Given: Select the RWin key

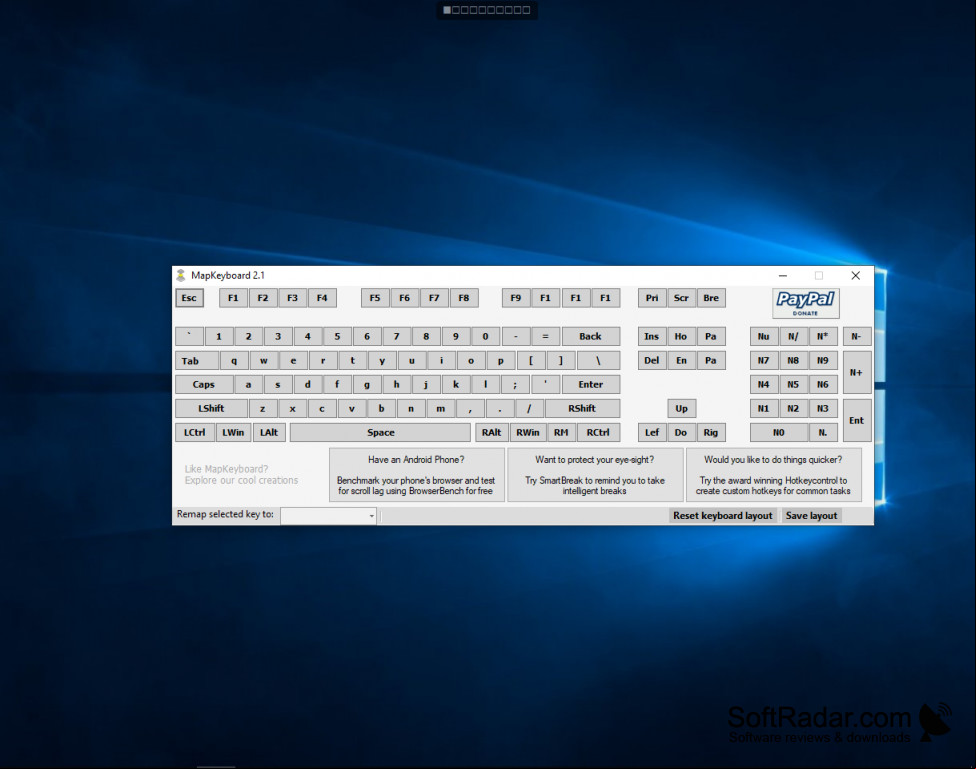Looking at the screenshot, I should point(528,432).
